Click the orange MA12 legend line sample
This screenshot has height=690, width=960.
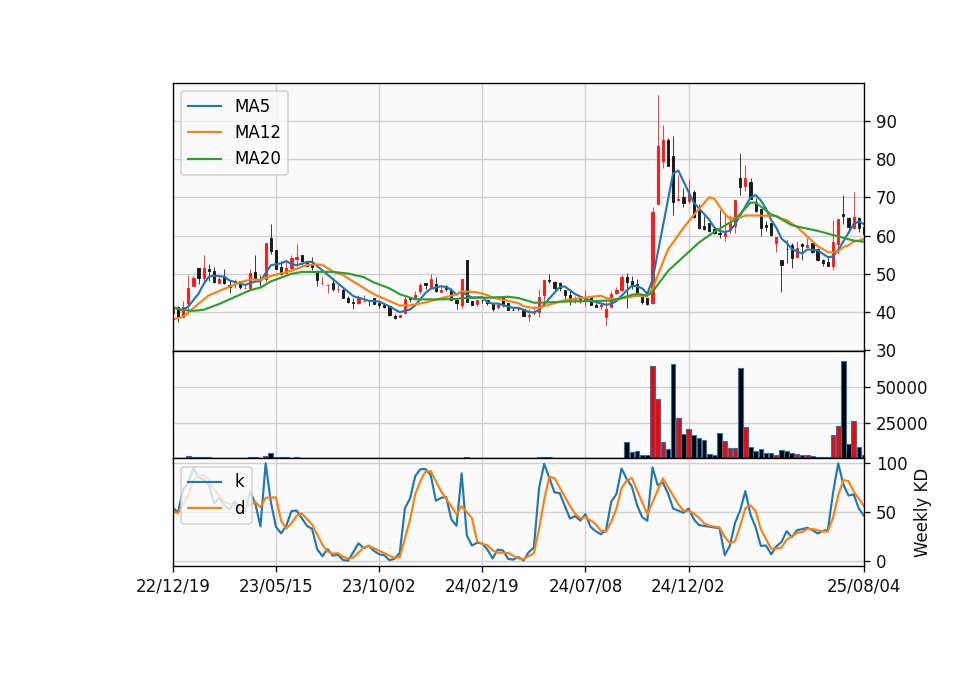point(204,132)
